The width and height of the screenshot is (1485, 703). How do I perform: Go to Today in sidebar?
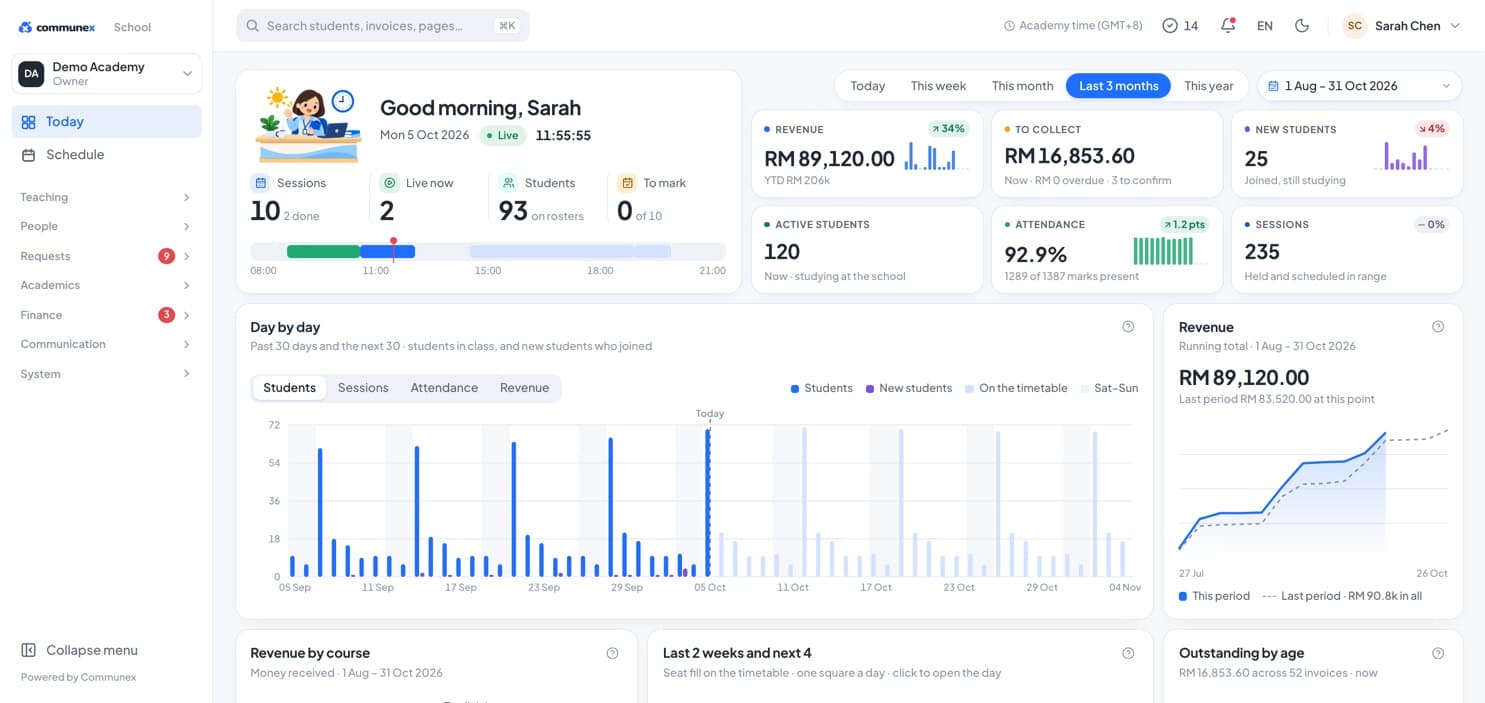[107, 122]
